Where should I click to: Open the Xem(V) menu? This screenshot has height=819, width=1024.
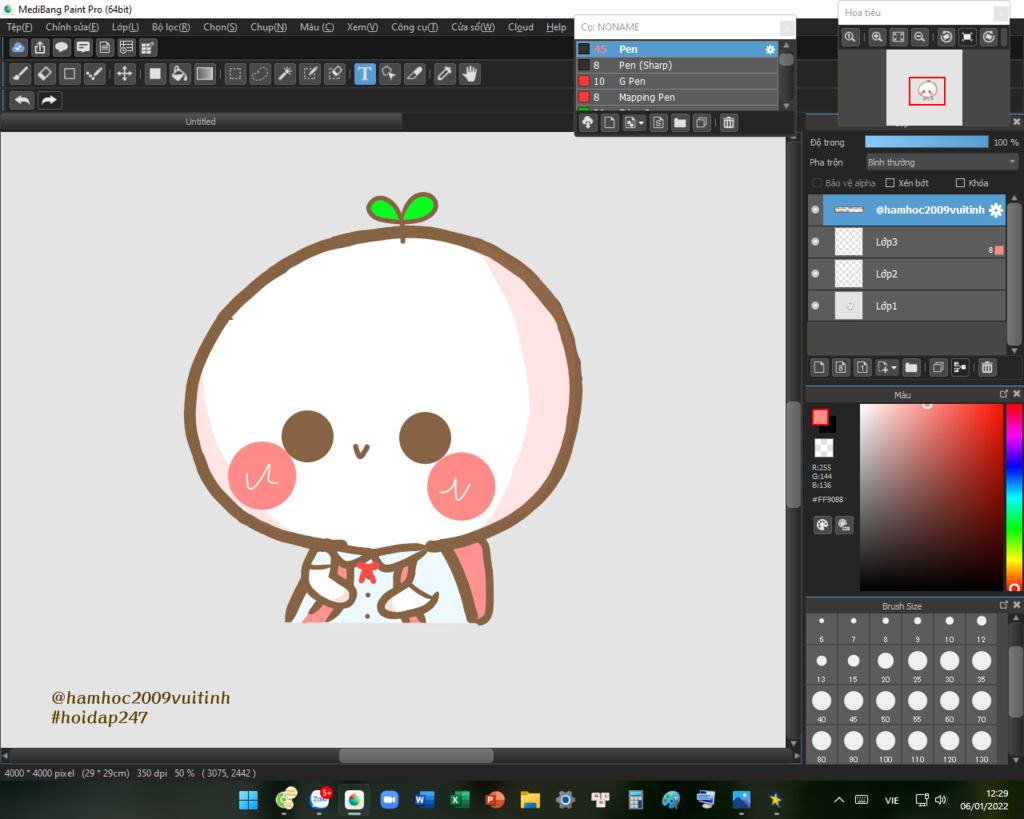(362, 27)
